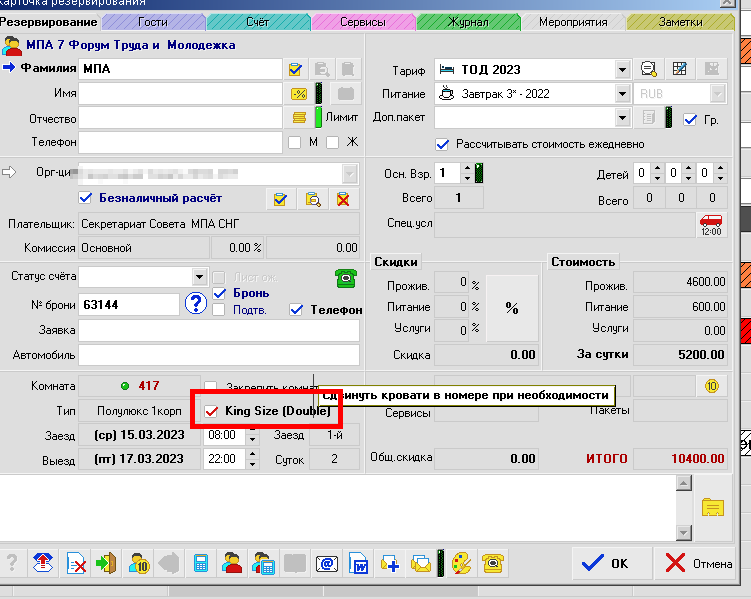The width and height of the screenshot is (751, 599).
Task: Click the calculator icon in bottom toolbar
Action: (201, 563)
